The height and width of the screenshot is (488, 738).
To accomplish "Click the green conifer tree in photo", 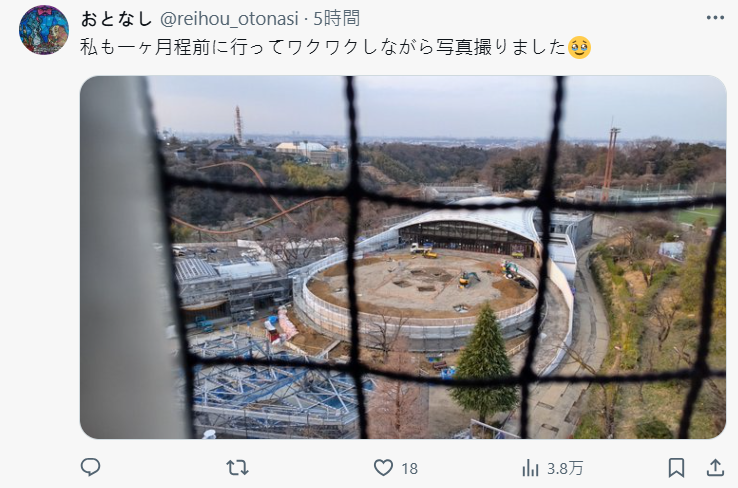I will click(x=483, y=362).
